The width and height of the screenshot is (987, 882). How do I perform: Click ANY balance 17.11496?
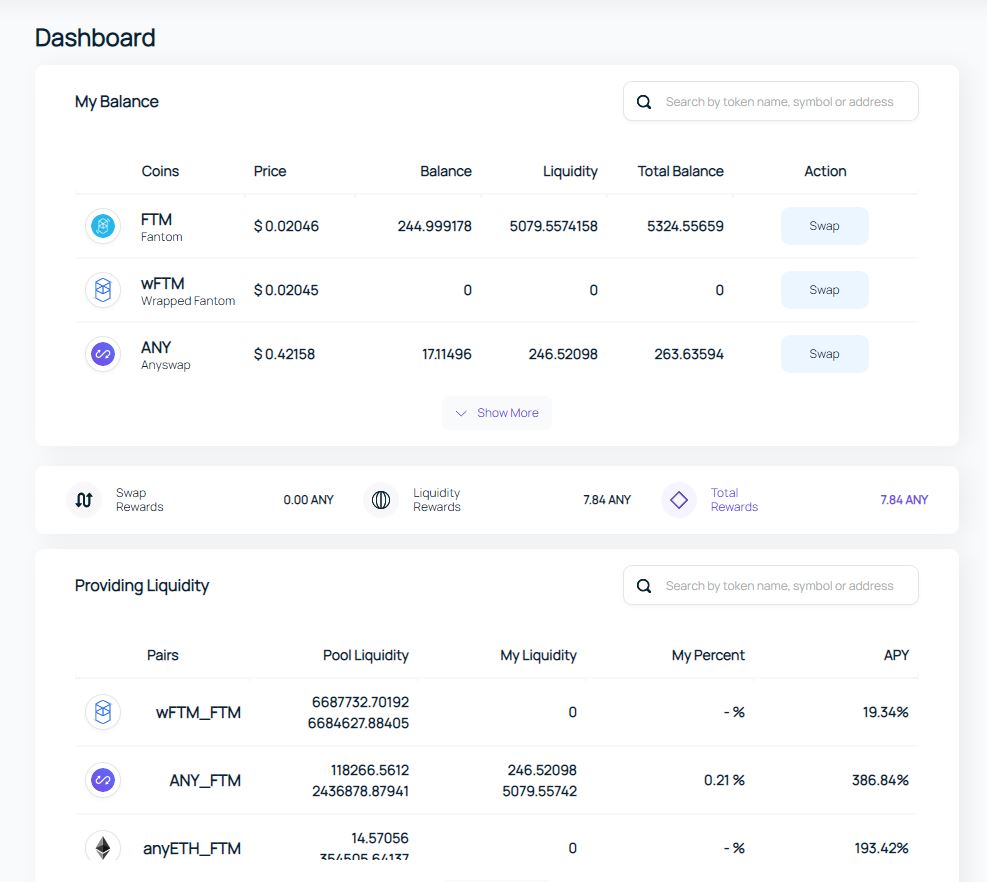(447, 354)
